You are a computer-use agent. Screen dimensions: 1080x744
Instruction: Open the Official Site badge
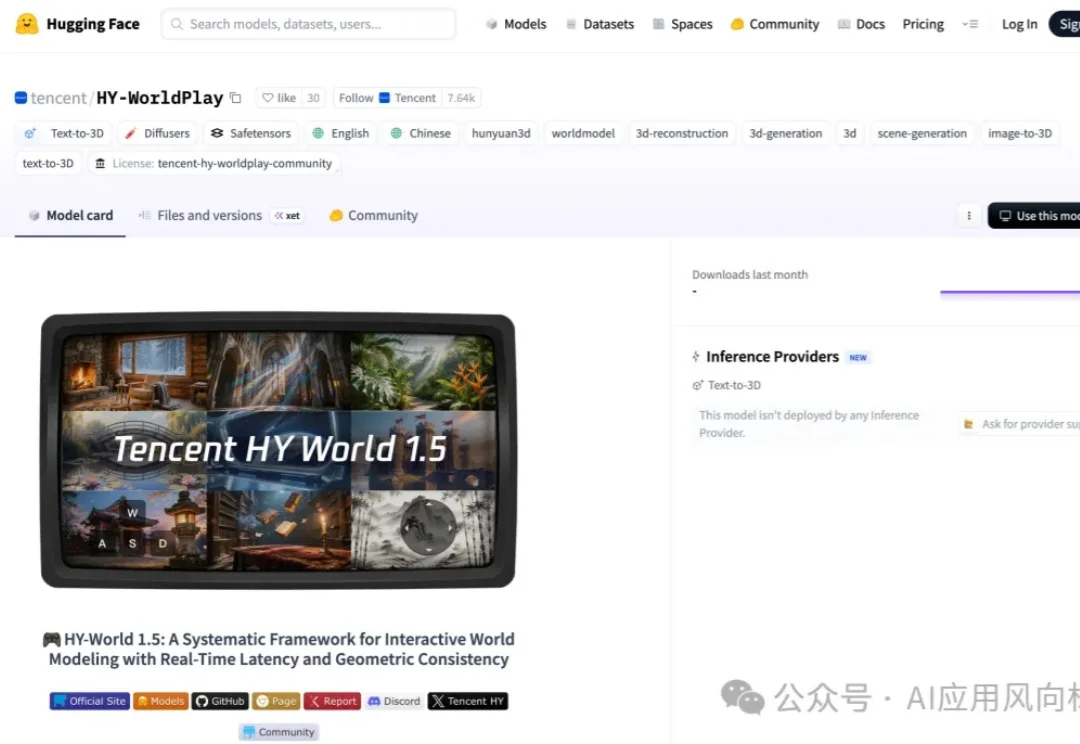tap(90, 701)
